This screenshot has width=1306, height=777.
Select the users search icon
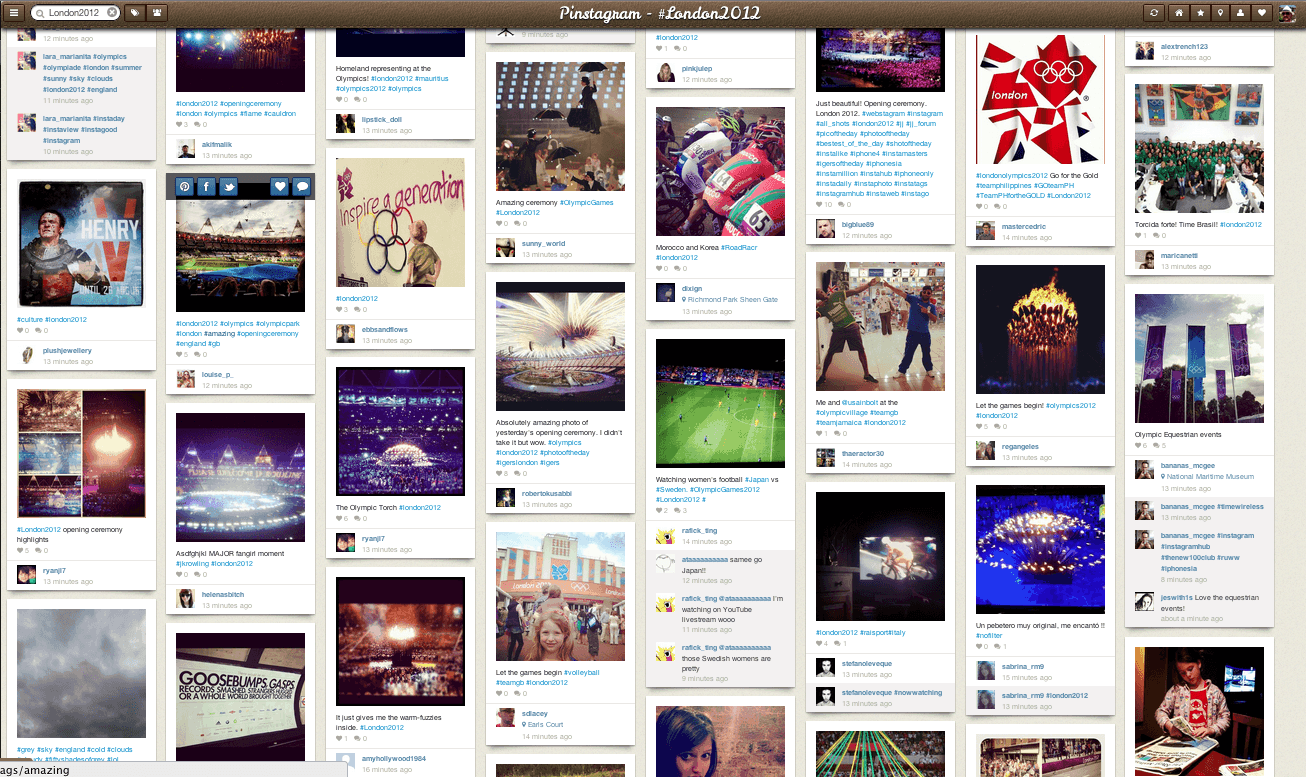tap(158, 13)
